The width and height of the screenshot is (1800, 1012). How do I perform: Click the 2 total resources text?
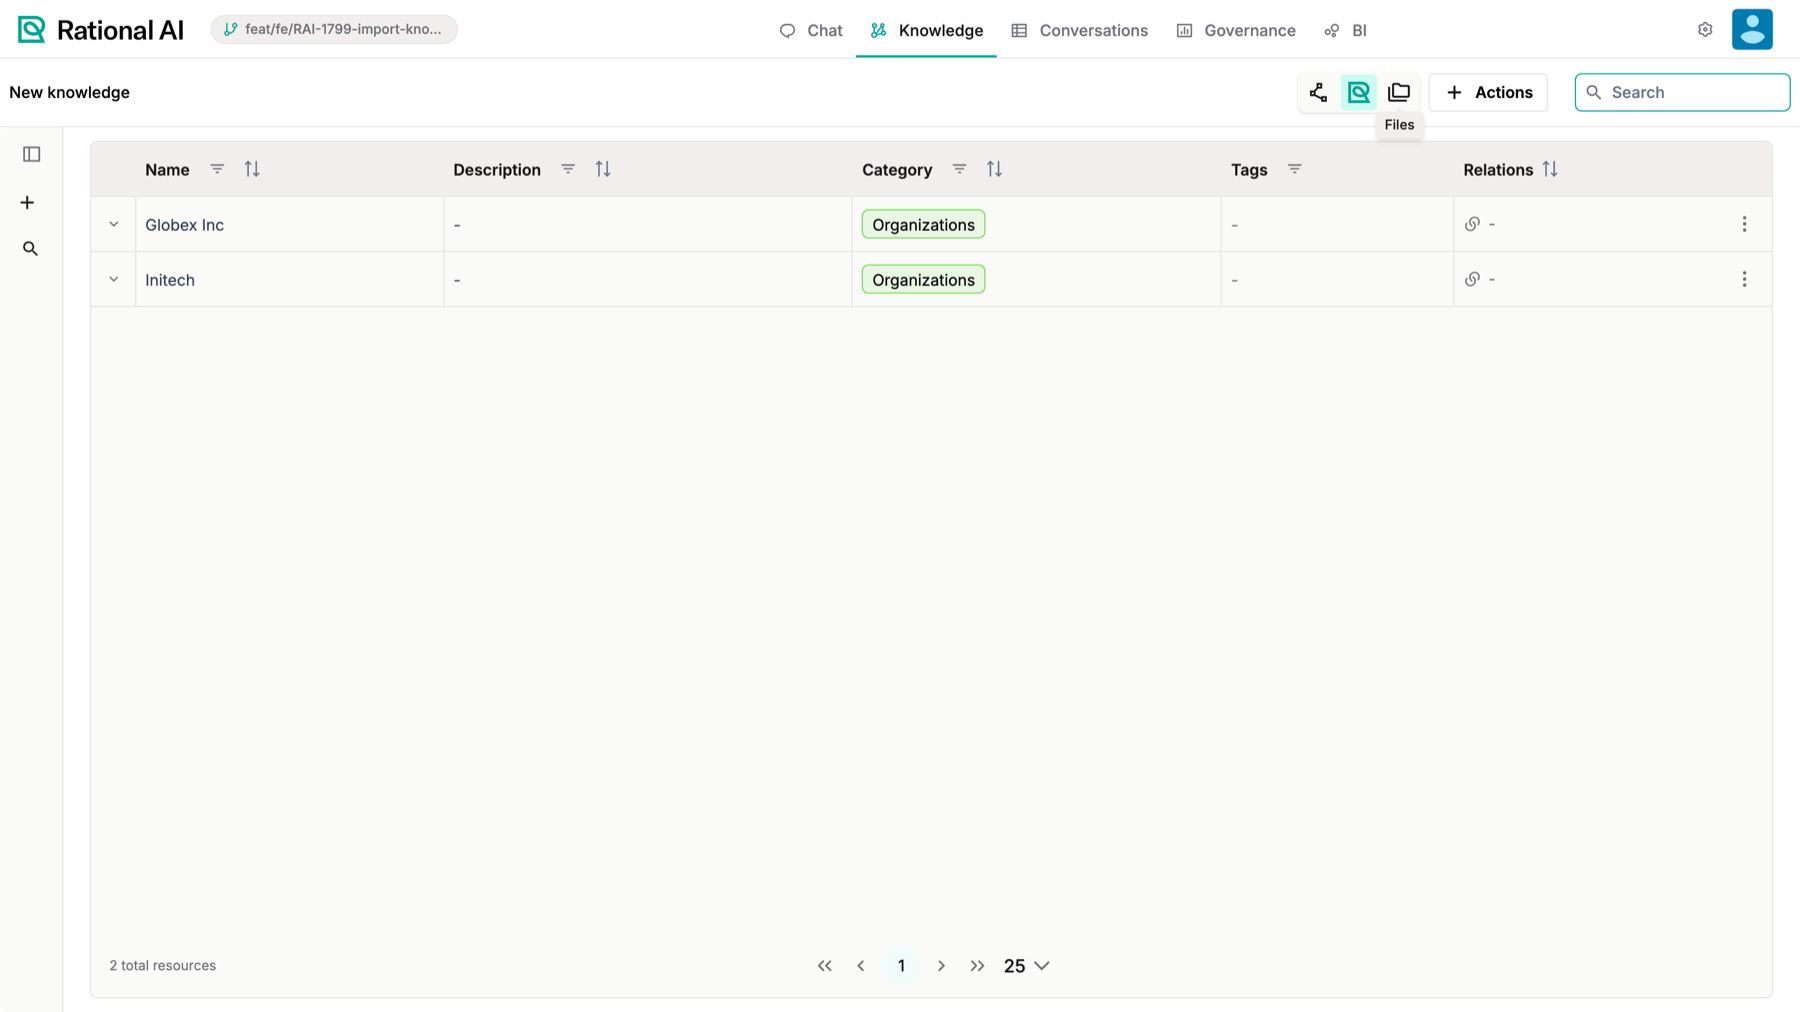pos(162,965)
